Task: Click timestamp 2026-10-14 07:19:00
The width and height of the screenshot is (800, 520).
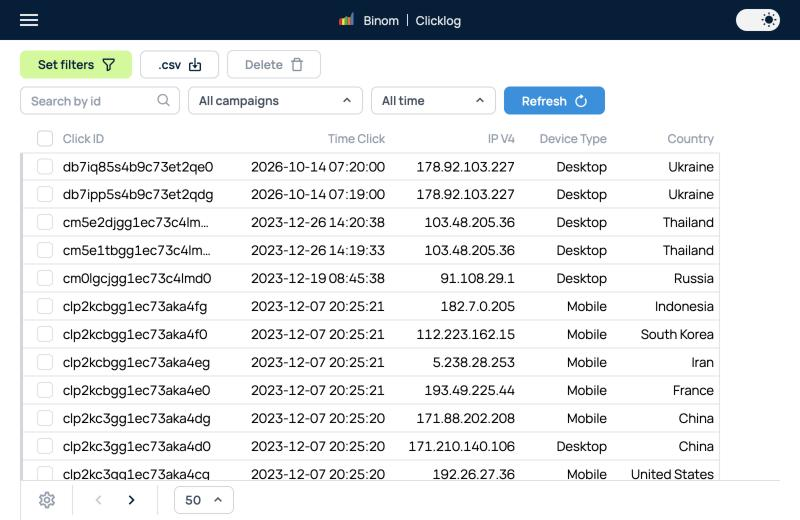Action: [x=318, y=194]
